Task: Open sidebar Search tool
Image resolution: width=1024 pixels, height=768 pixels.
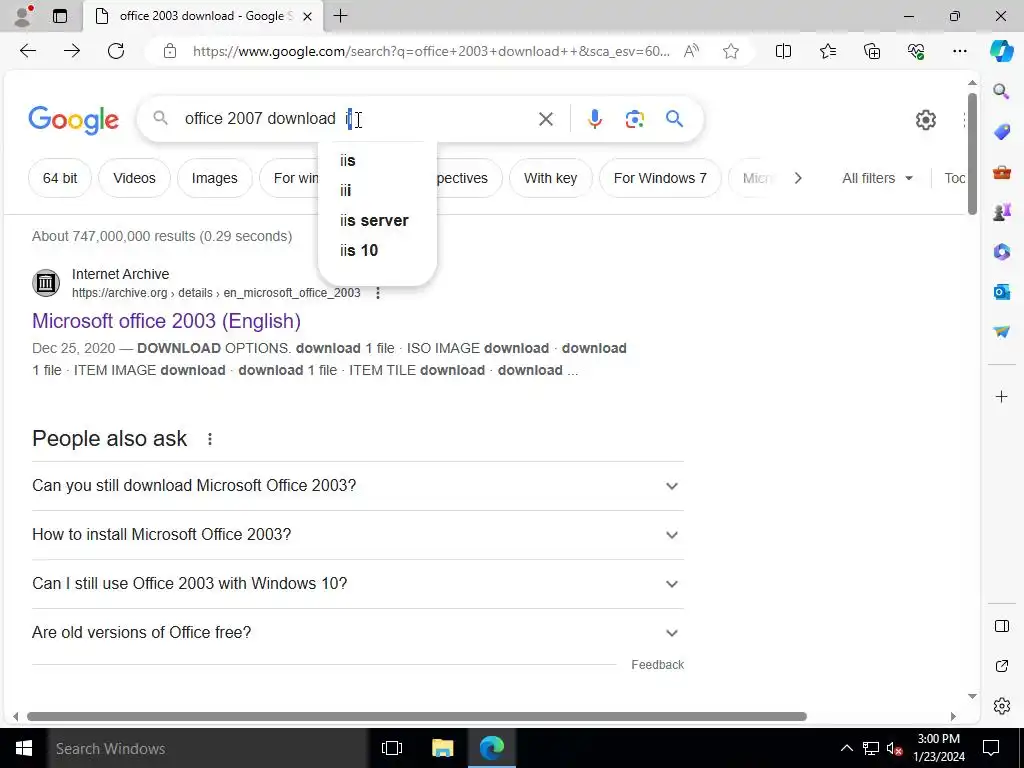Action: (1001, 91)
